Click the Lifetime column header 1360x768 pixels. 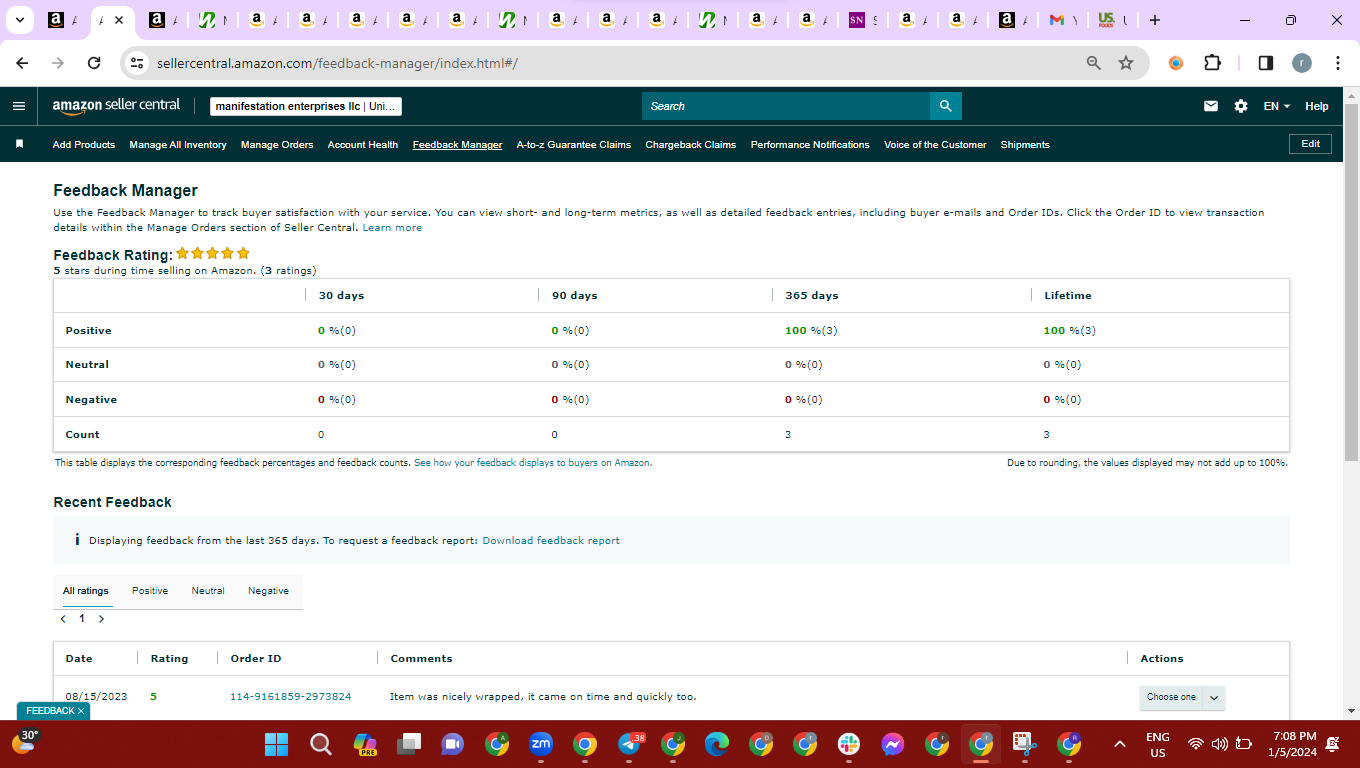pos(1068,296)
